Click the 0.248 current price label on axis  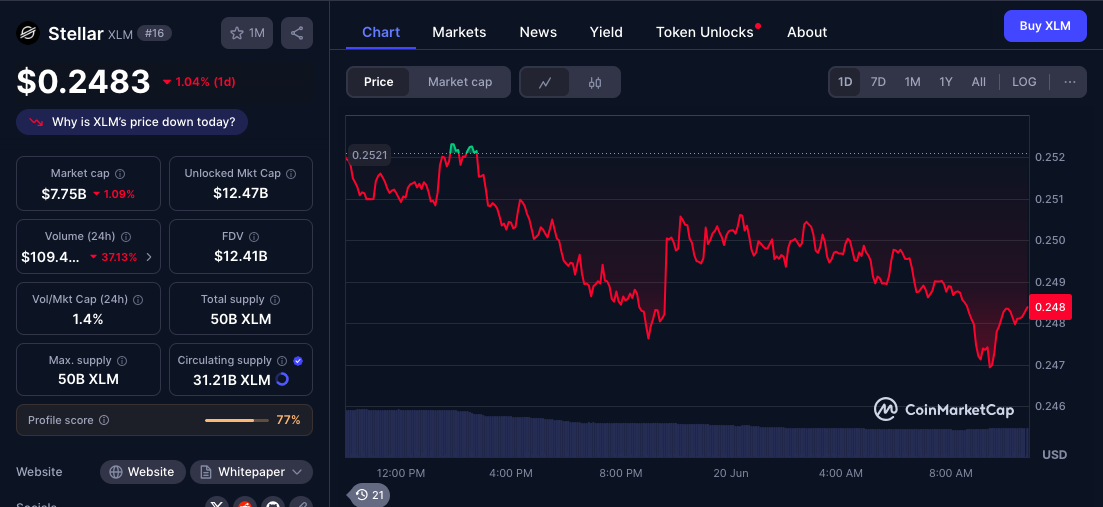1050,307
